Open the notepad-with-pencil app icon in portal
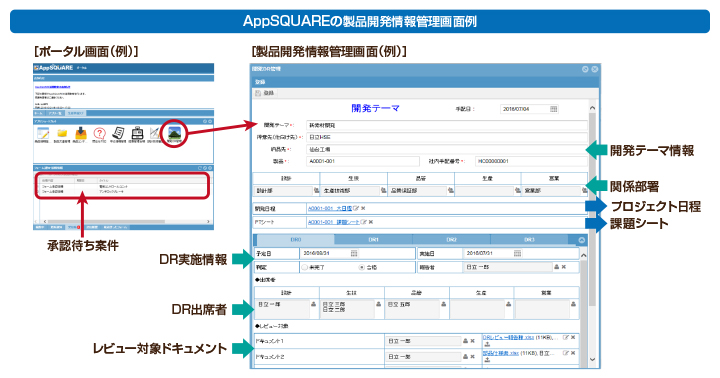This screenshot has height=378, width=720. pos(43,134)
